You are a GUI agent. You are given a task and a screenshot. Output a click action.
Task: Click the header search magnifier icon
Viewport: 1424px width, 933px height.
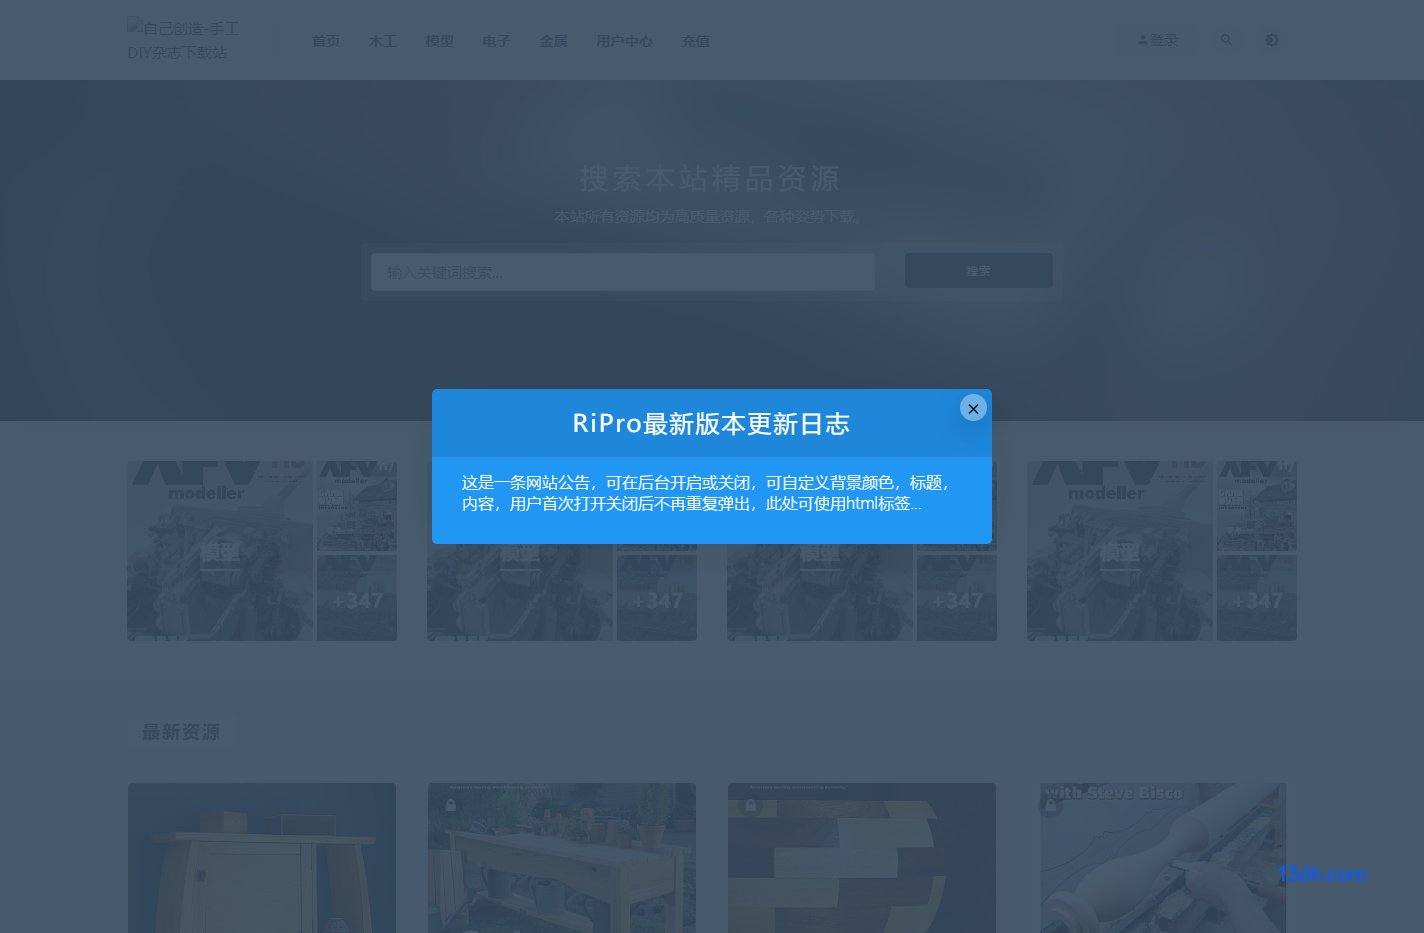[1226, 40]
